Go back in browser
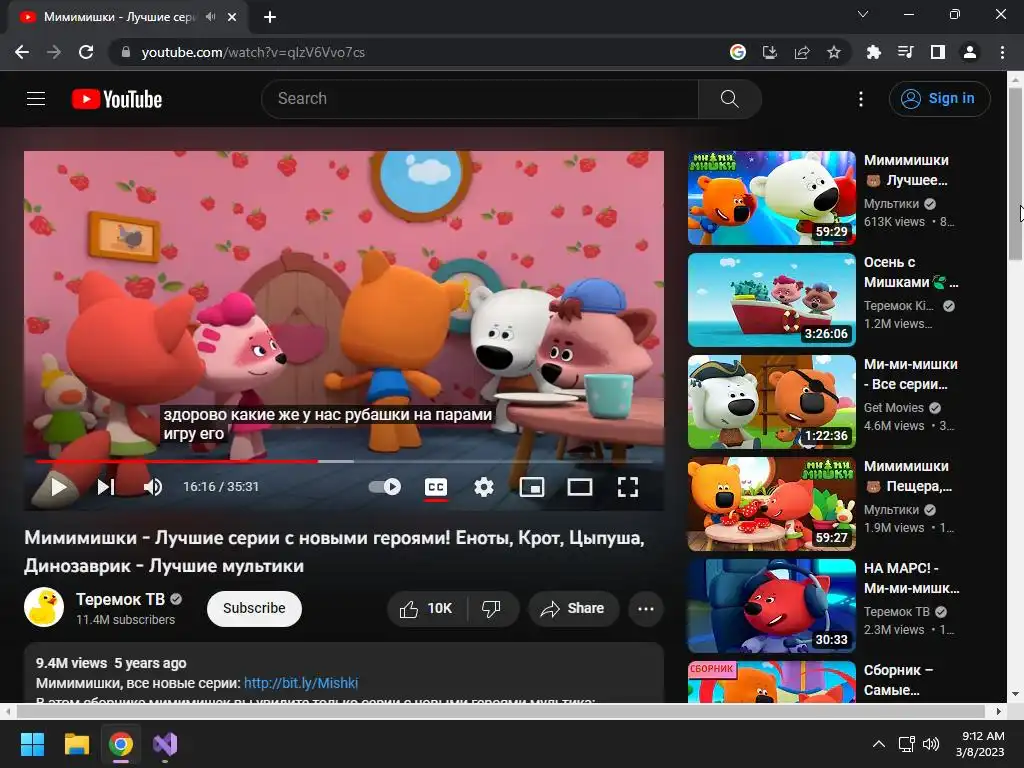The image size is (1024, 768). coord(22,52)
